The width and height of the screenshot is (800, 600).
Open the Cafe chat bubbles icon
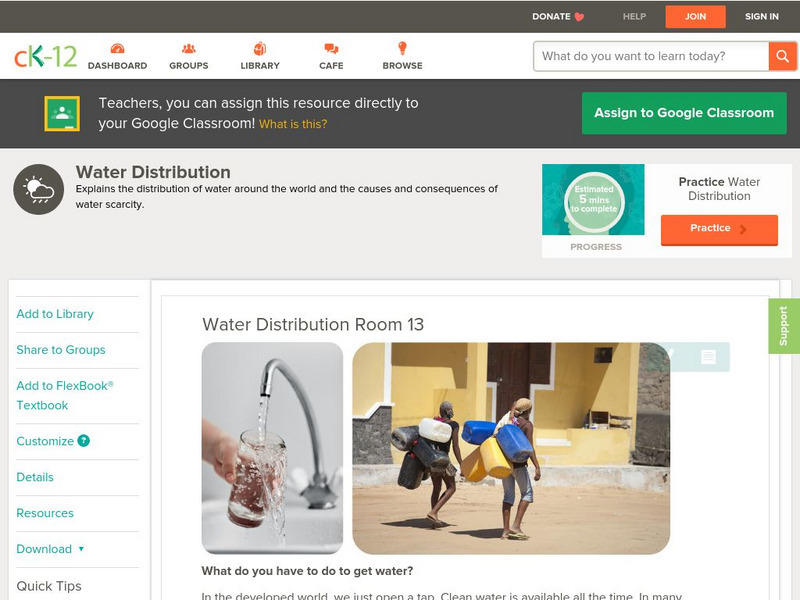[331, 49]
